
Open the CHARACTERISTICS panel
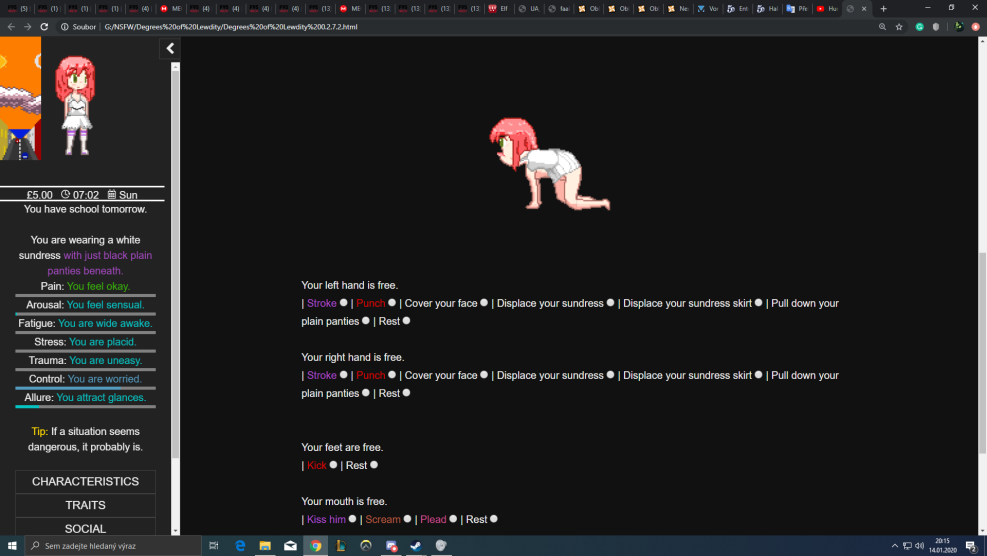click(x=85, y=482)
